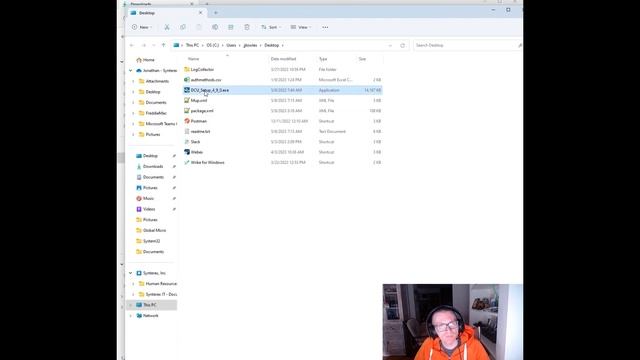
Task: Select the authmethods.csv Excel file icon
Action: click(x=187, y=80)
